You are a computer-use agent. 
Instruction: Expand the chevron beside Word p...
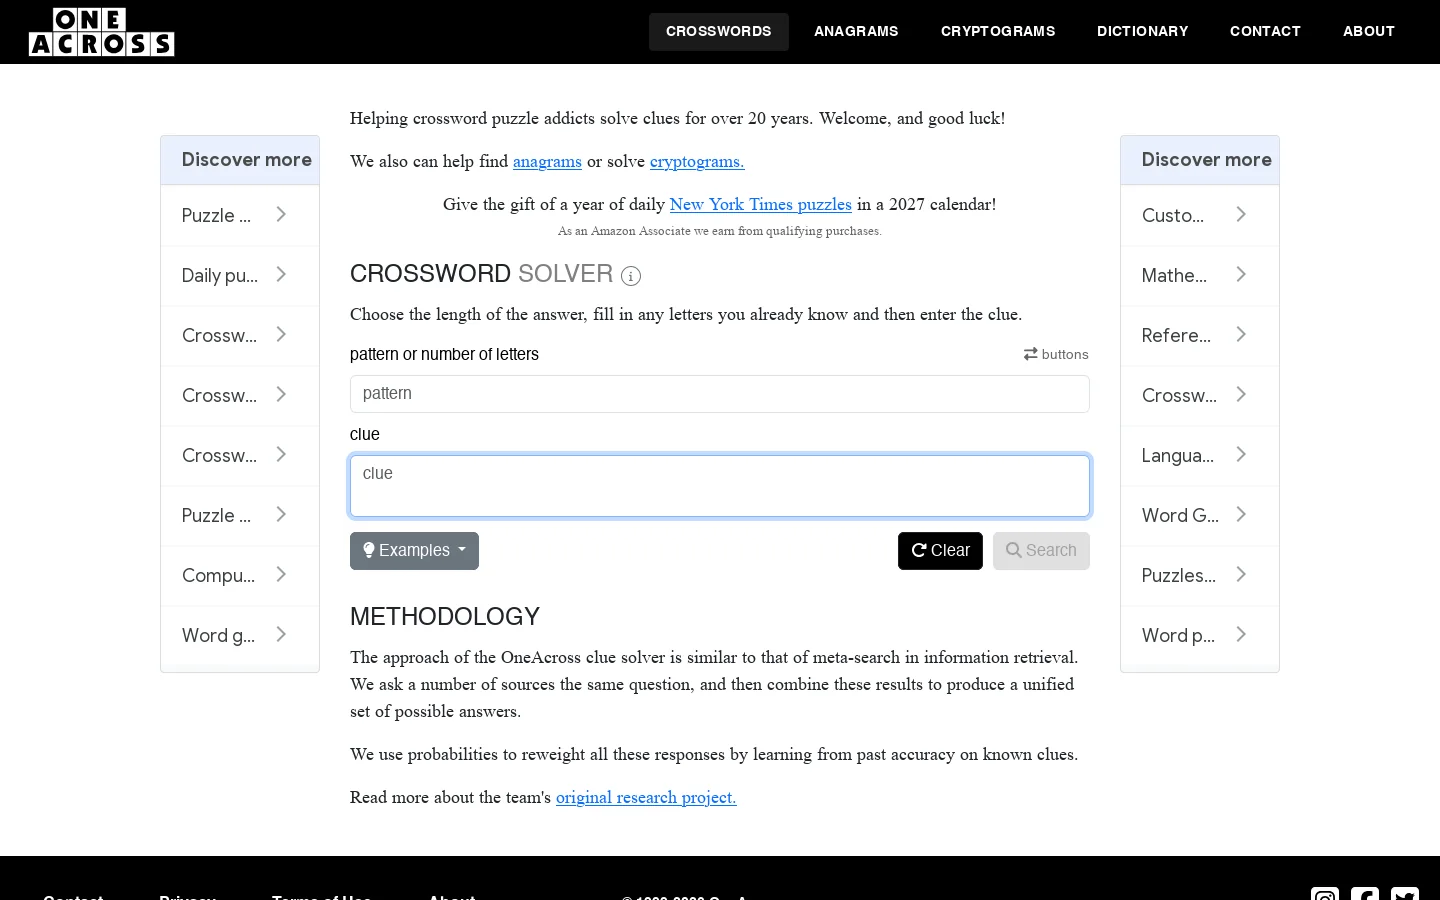pos(1241,635)
